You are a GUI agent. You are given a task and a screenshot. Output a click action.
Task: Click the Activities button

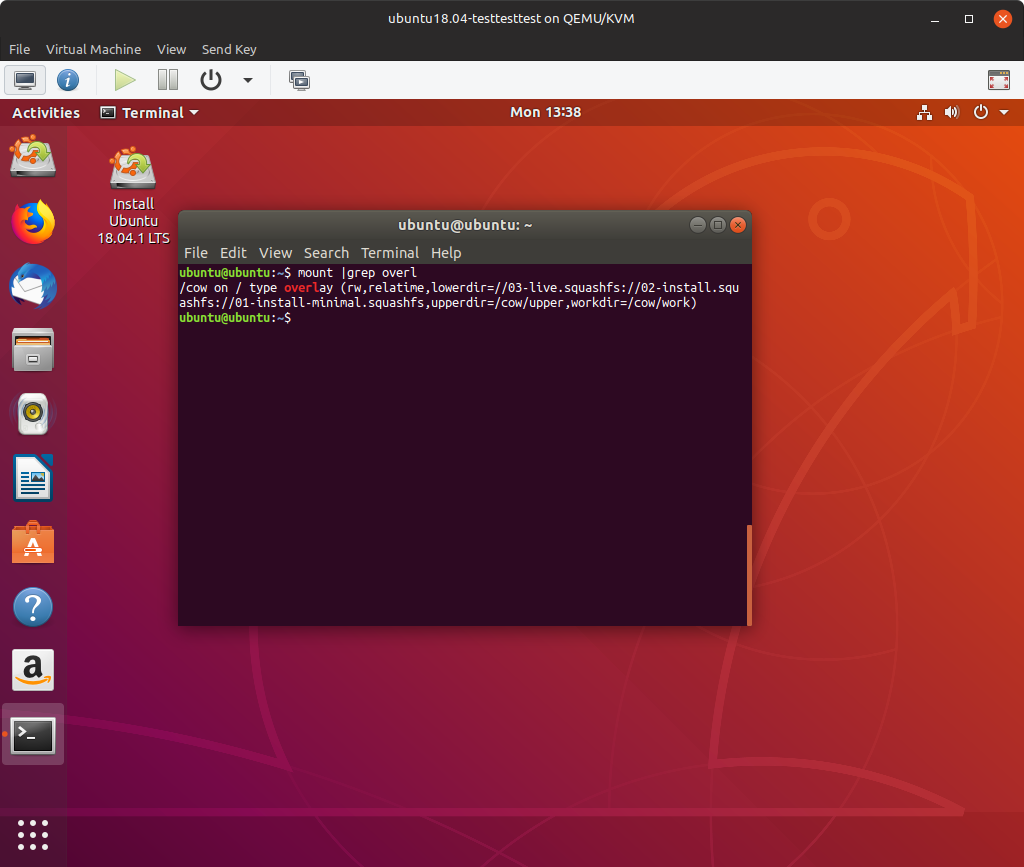46,113
